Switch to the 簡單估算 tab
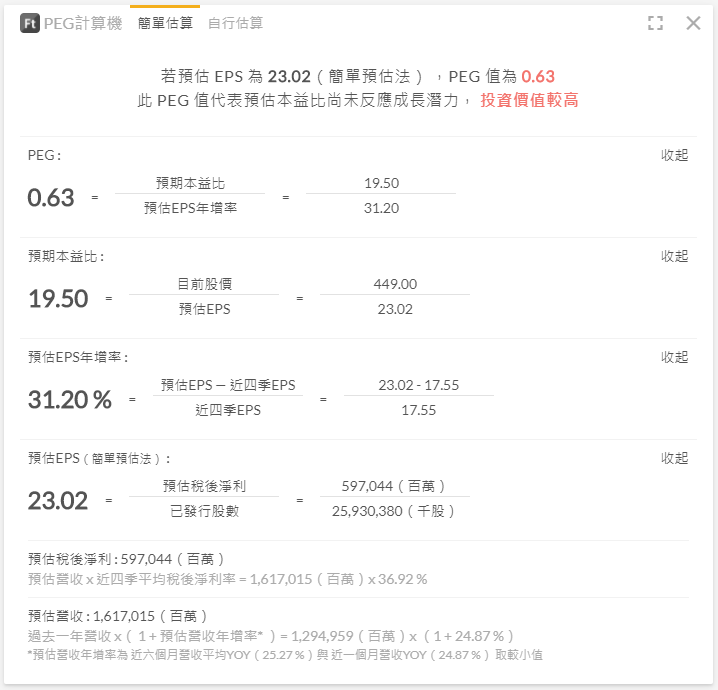Image resolution: width=718 pixels, height=690 pixels. (x=165, y=23)
